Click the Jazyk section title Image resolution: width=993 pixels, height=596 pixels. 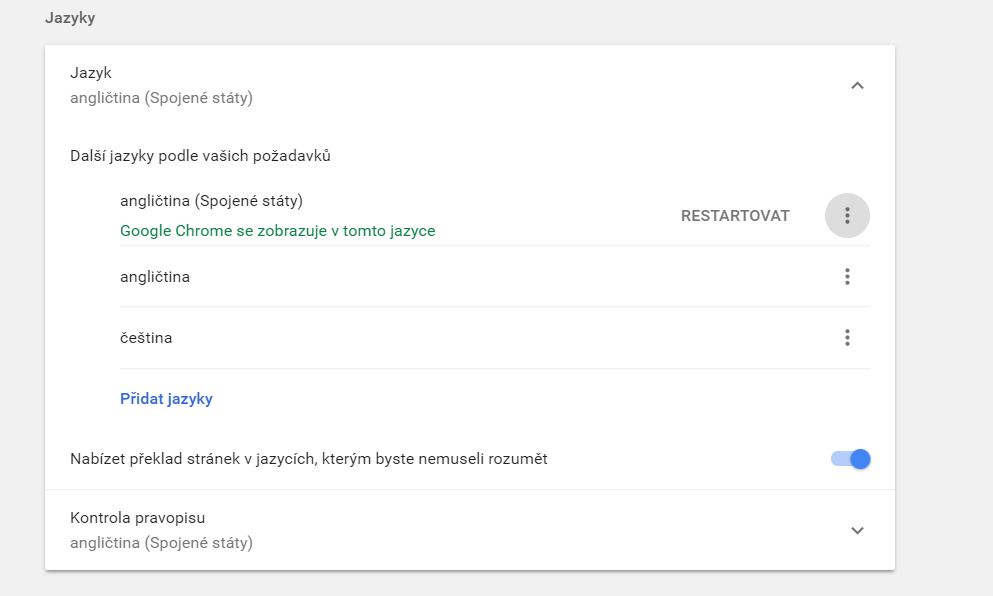[x=89, y=73]
